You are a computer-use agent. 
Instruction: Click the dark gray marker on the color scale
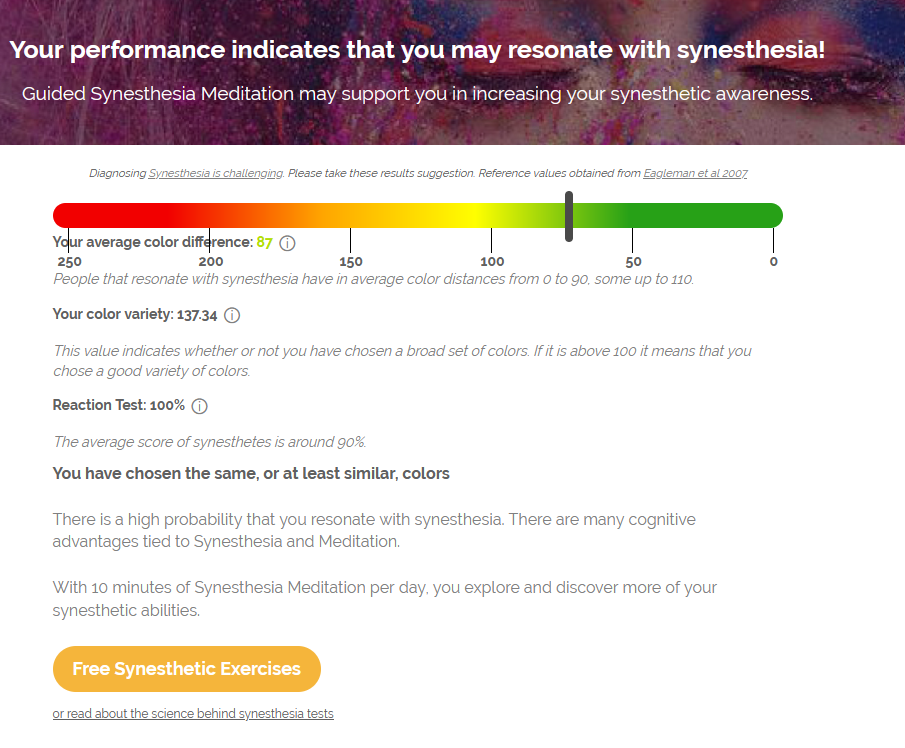tap(569, 216)
